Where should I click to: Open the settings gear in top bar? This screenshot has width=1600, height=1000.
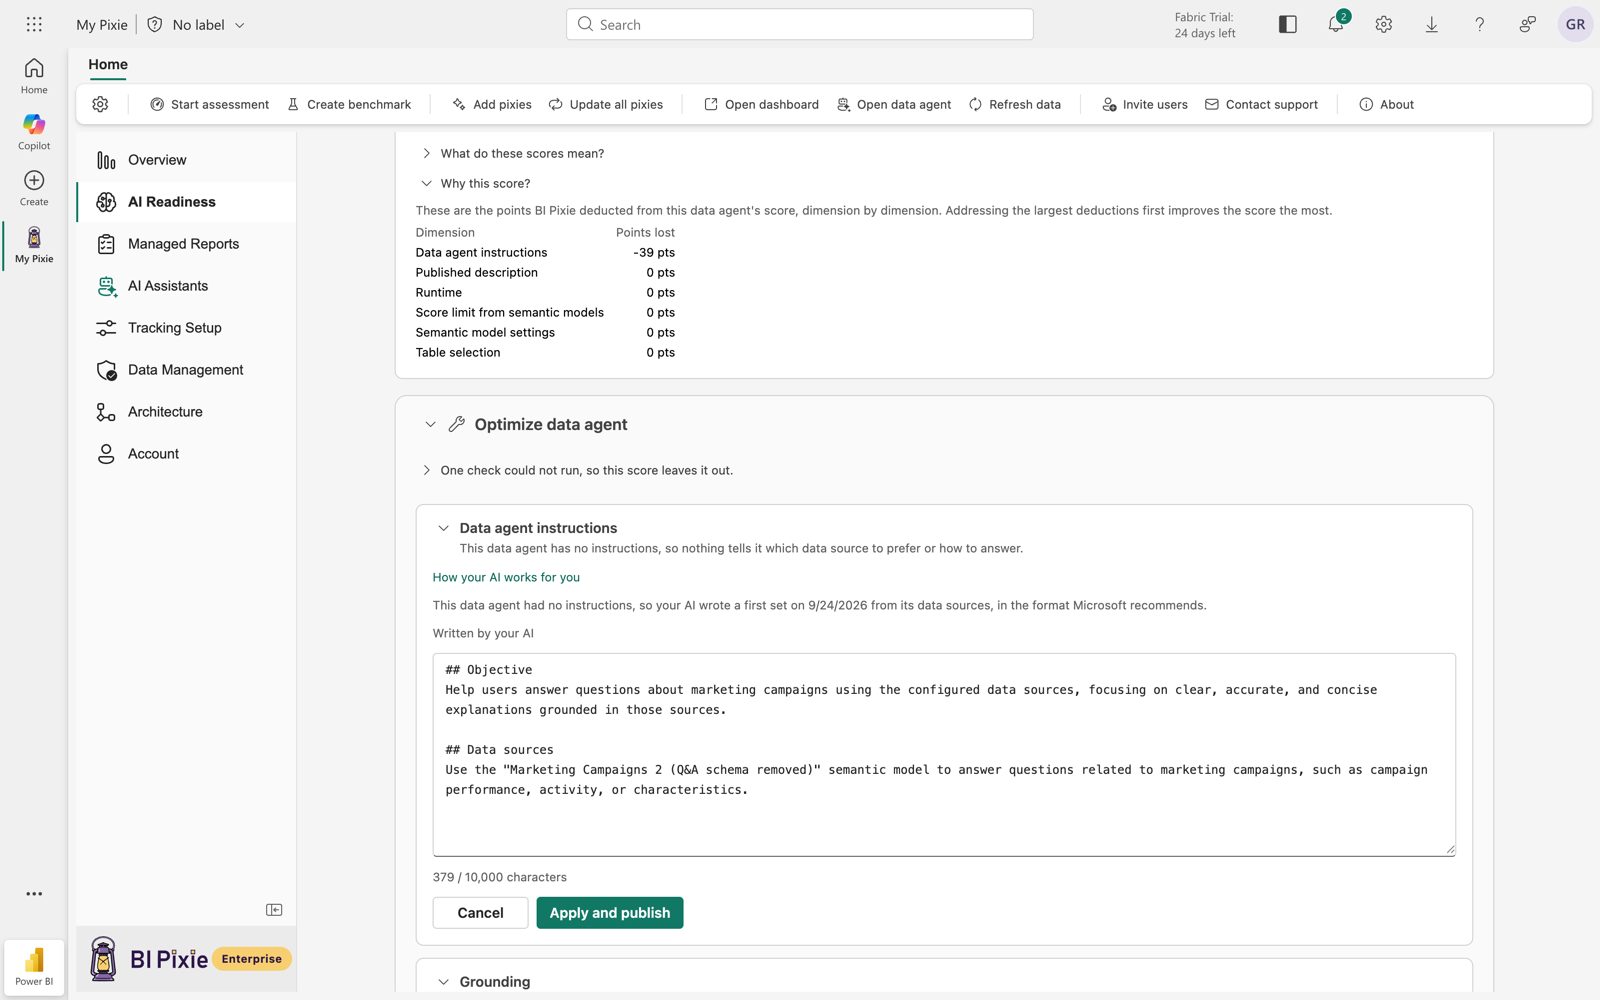point(1384,24)
